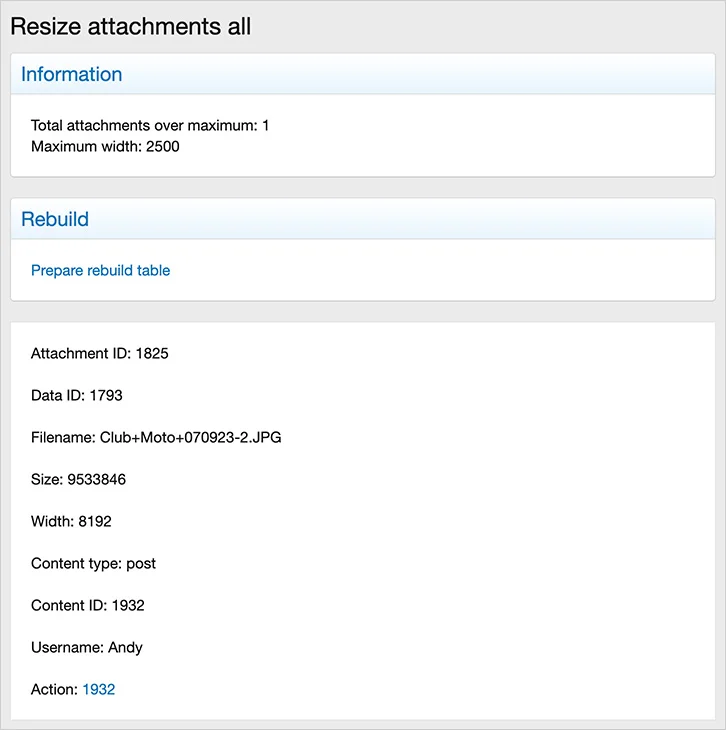
Task: Click the filename Club+Moto+070923-2.JPG
Action: (190, 437)
